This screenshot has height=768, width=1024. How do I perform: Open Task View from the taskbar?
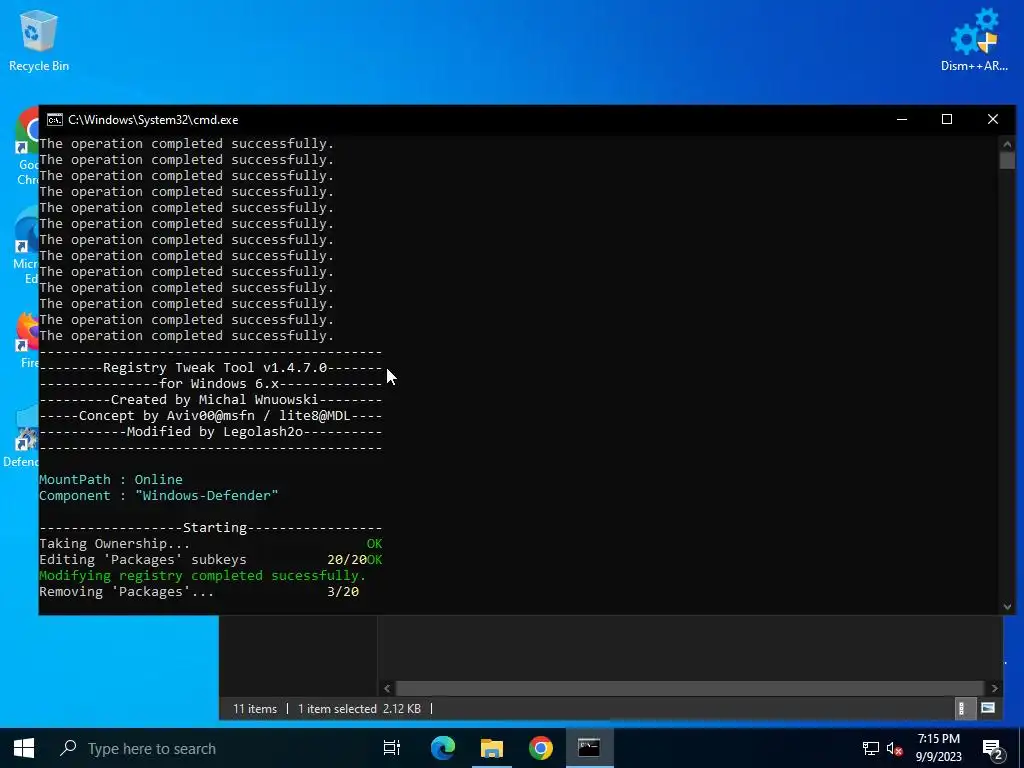tap(392, 748)
